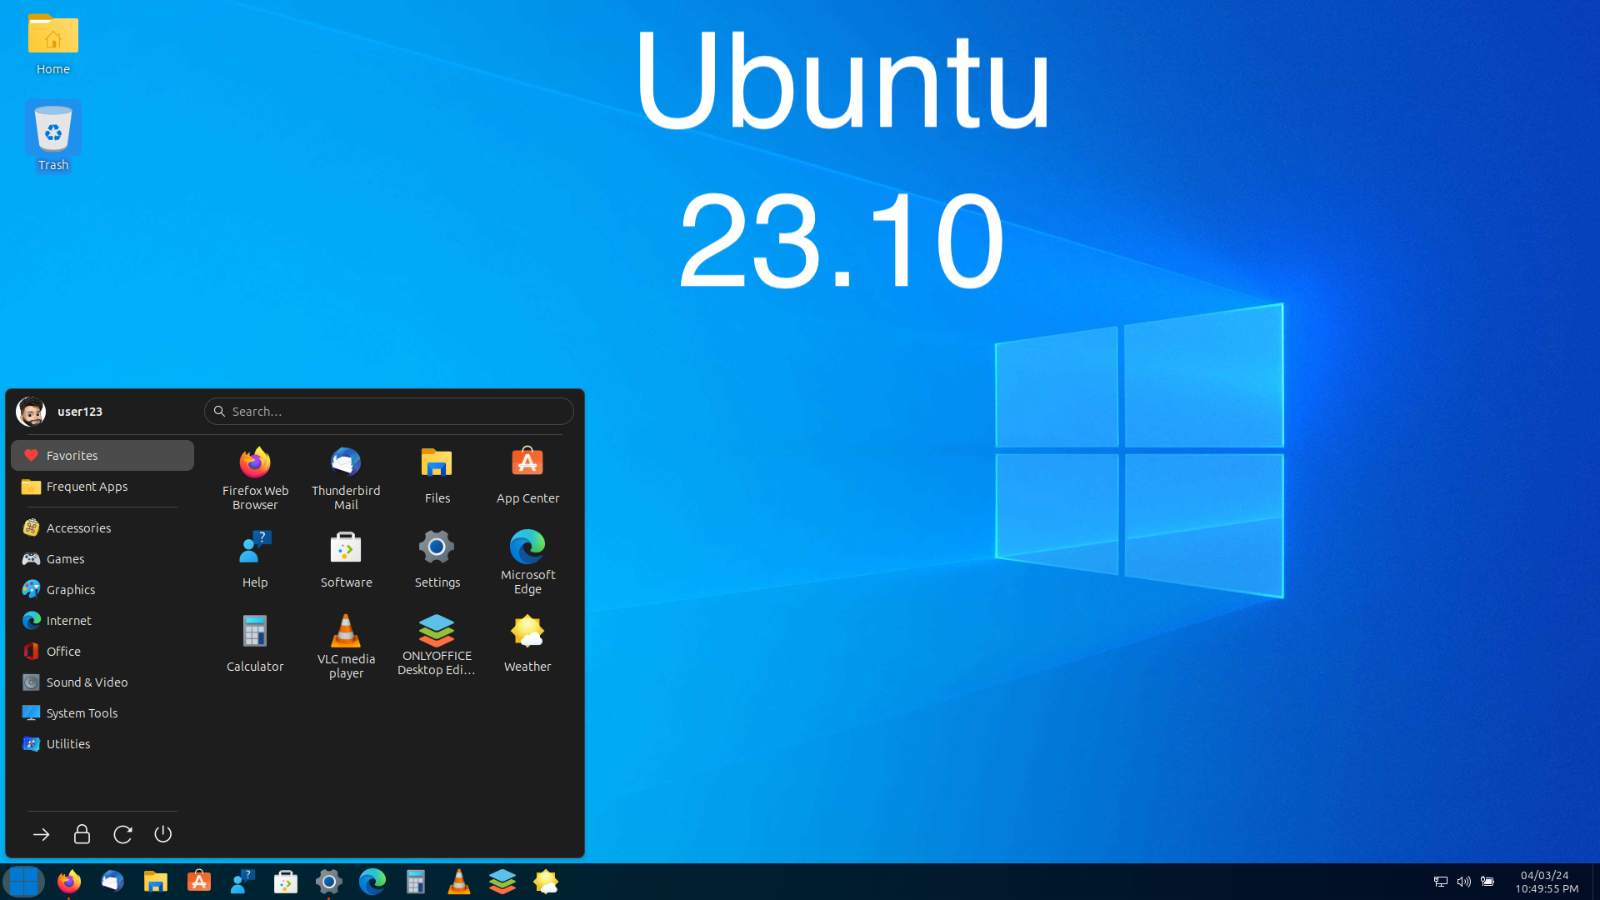Open the Home folder on desktop
The image size is (1600, 900).
click(53, 45)
